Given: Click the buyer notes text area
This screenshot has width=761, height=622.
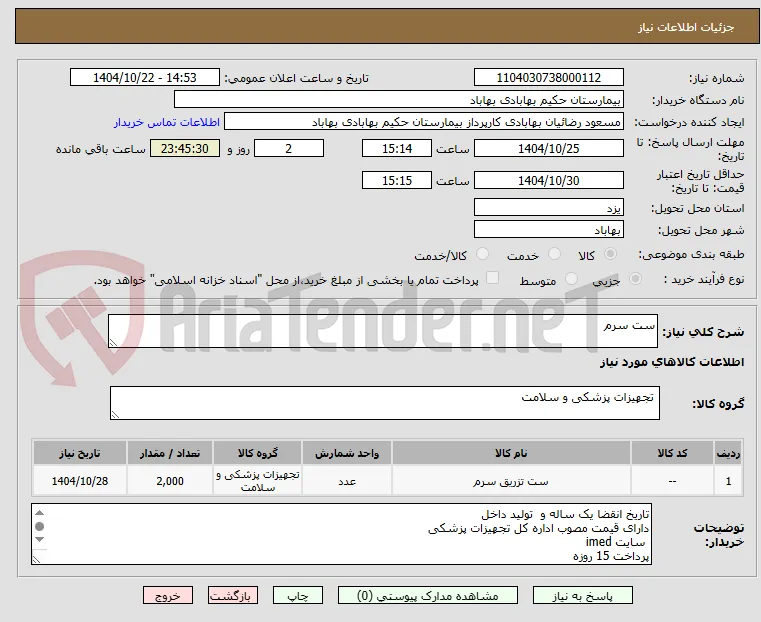Looking at the screenshot, I should (x=341, y=534).
